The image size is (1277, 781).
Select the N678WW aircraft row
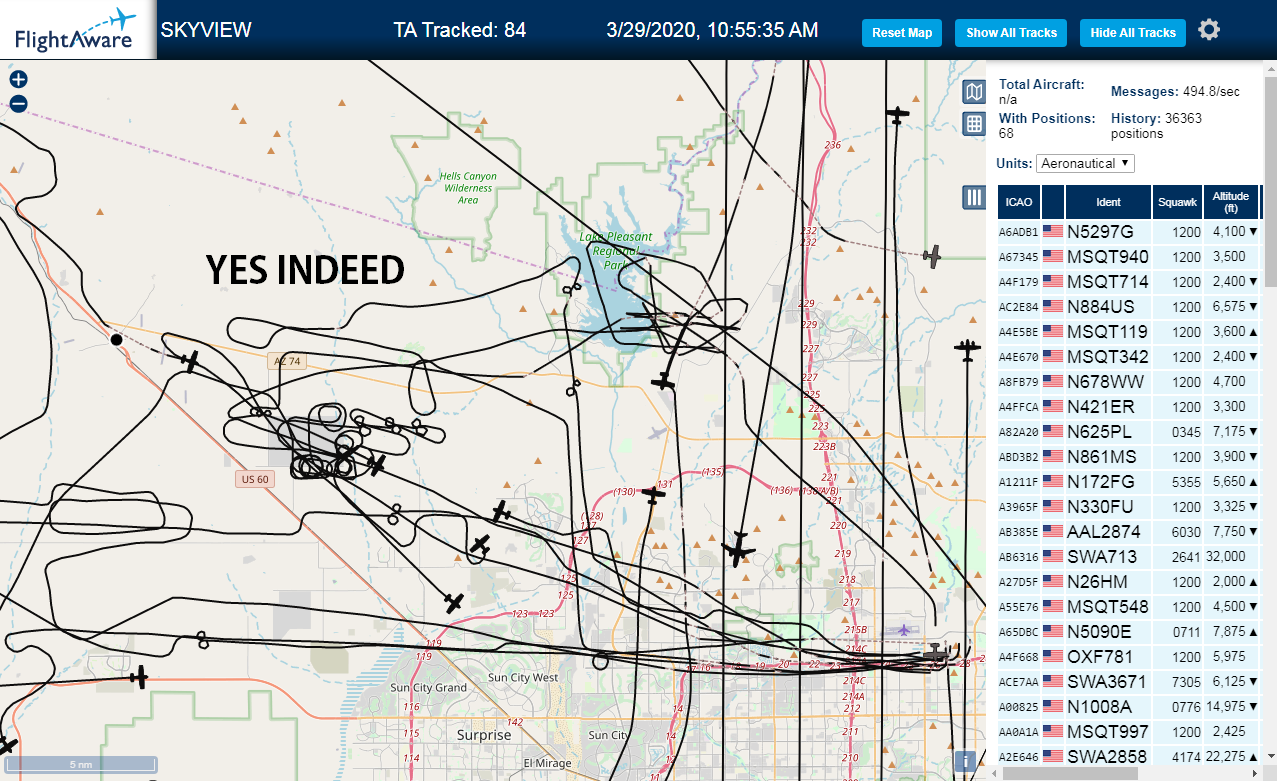tap(1130, 381)
